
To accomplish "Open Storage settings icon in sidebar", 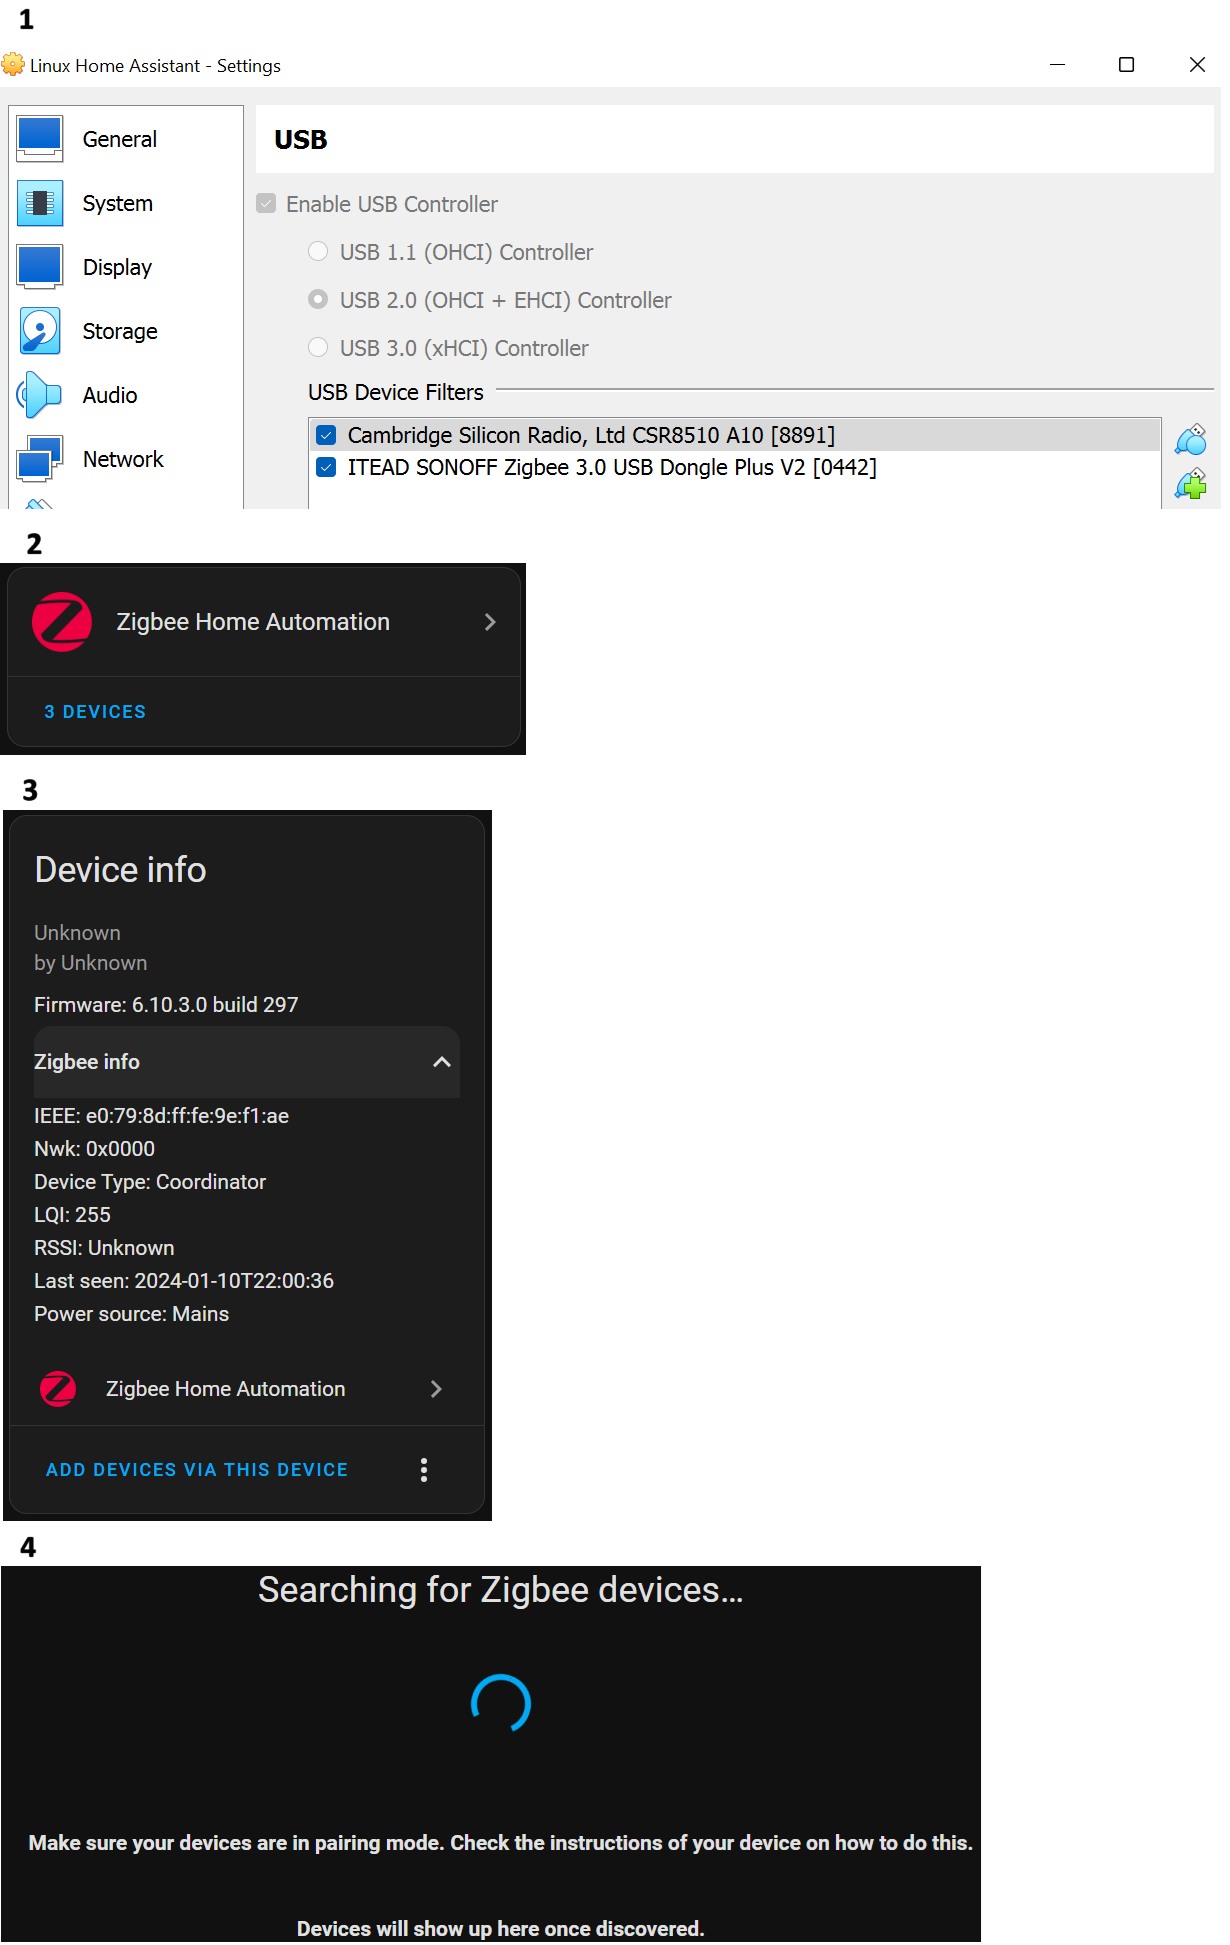I will (40, 331).
